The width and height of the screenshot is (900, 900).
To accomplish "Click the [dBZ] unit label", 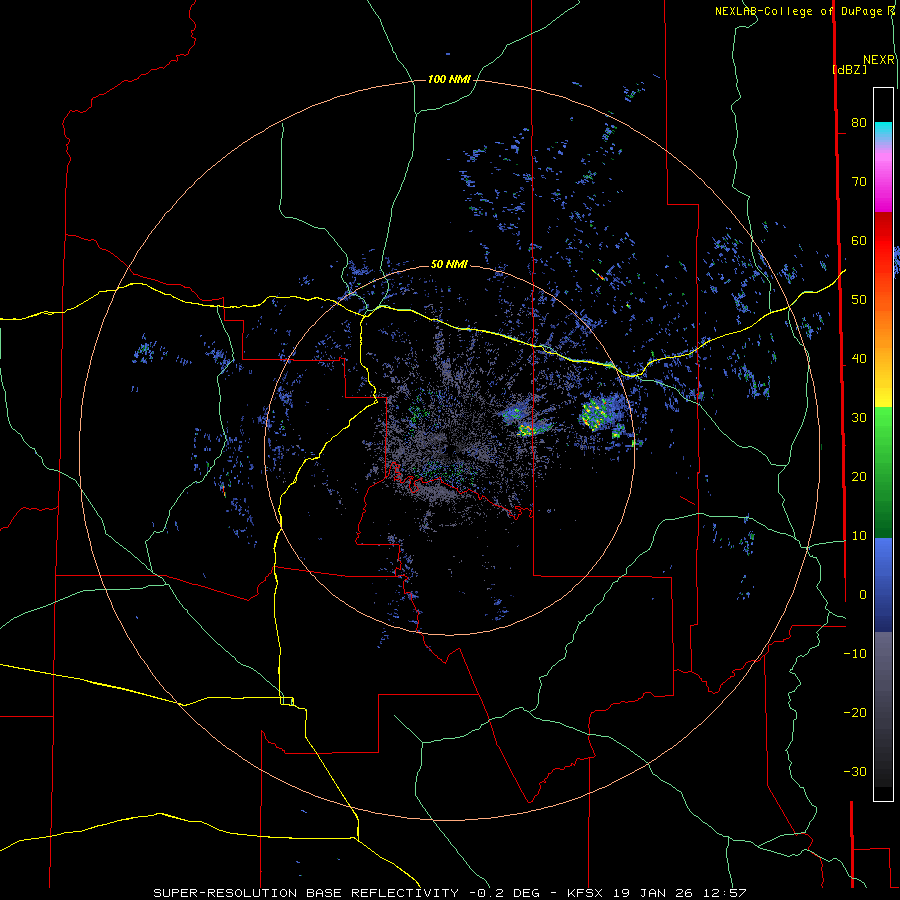I will pyautogui.click(x=849, y=69).
